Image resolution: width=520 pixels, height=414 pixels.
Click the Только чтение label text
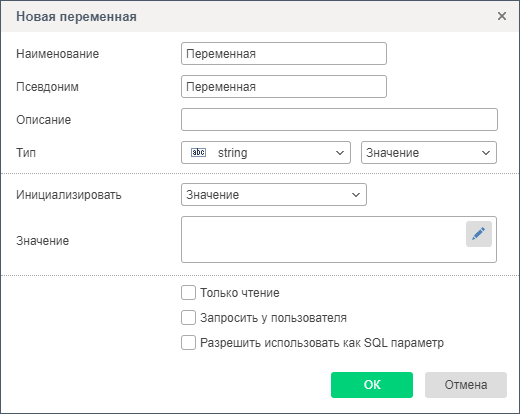point(240,293)
